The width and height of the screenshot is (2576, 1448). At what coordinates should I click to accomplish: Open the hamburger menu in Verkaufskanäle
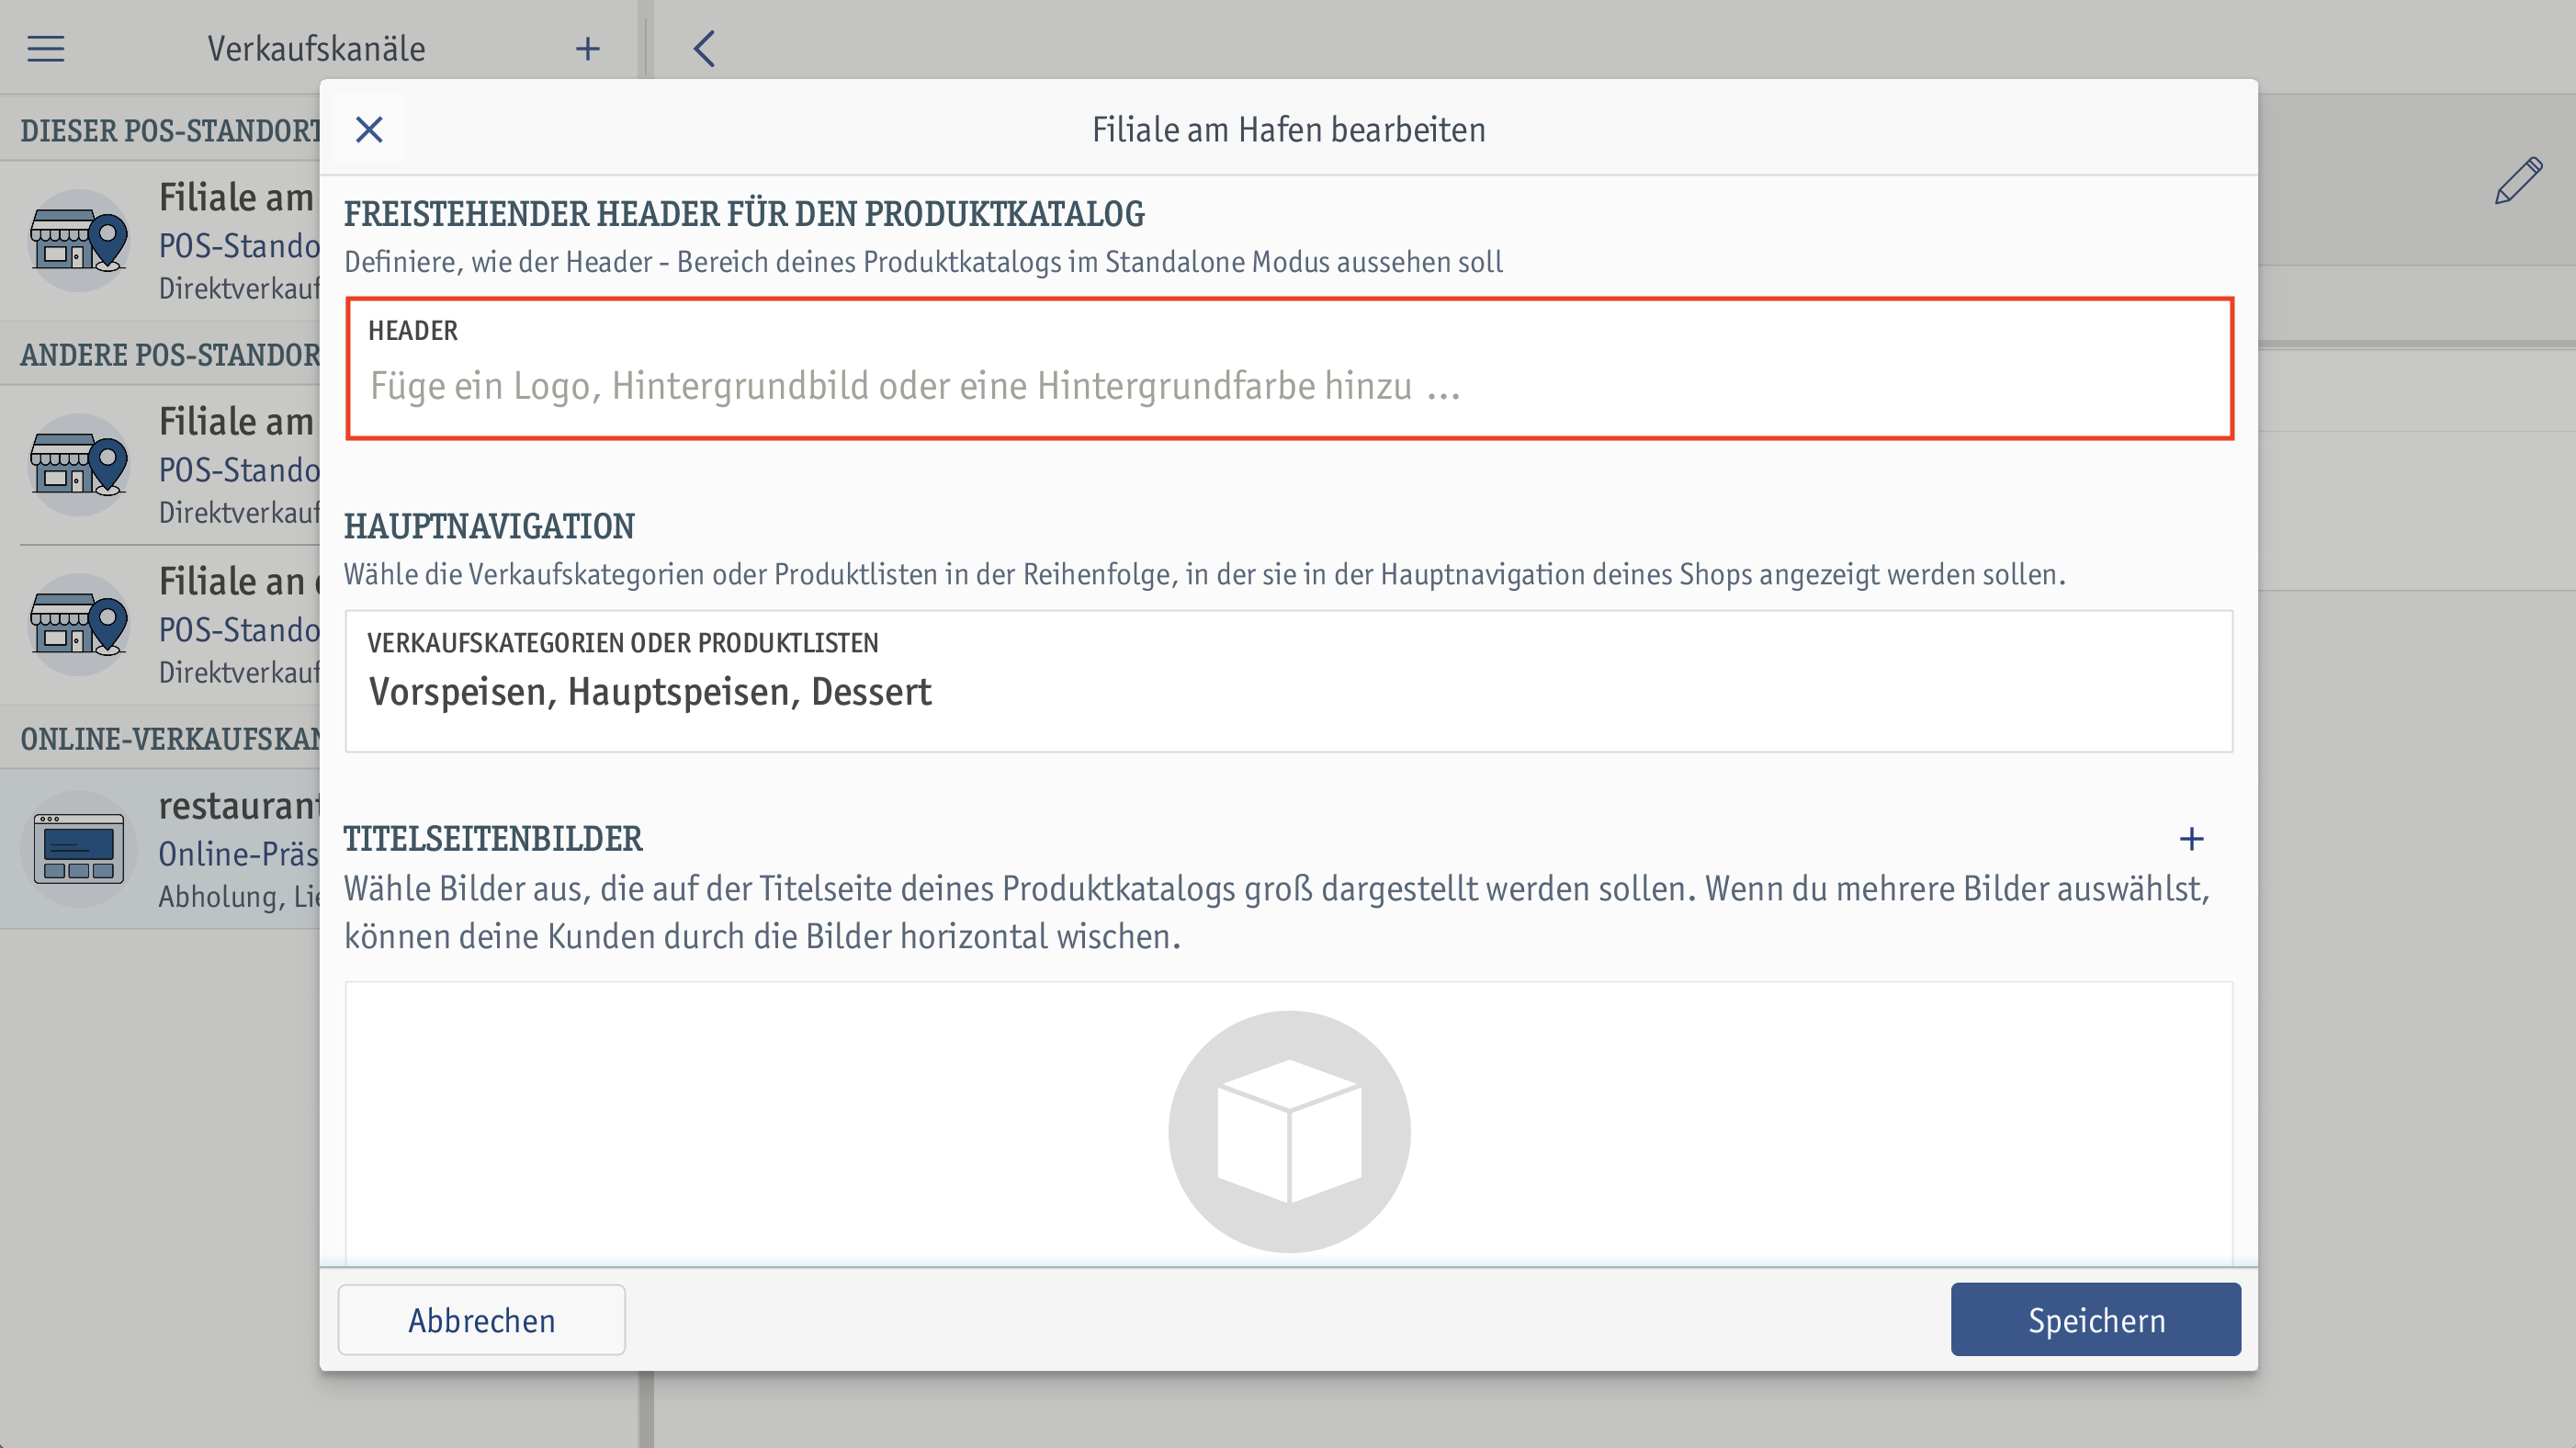click(46, 48)
